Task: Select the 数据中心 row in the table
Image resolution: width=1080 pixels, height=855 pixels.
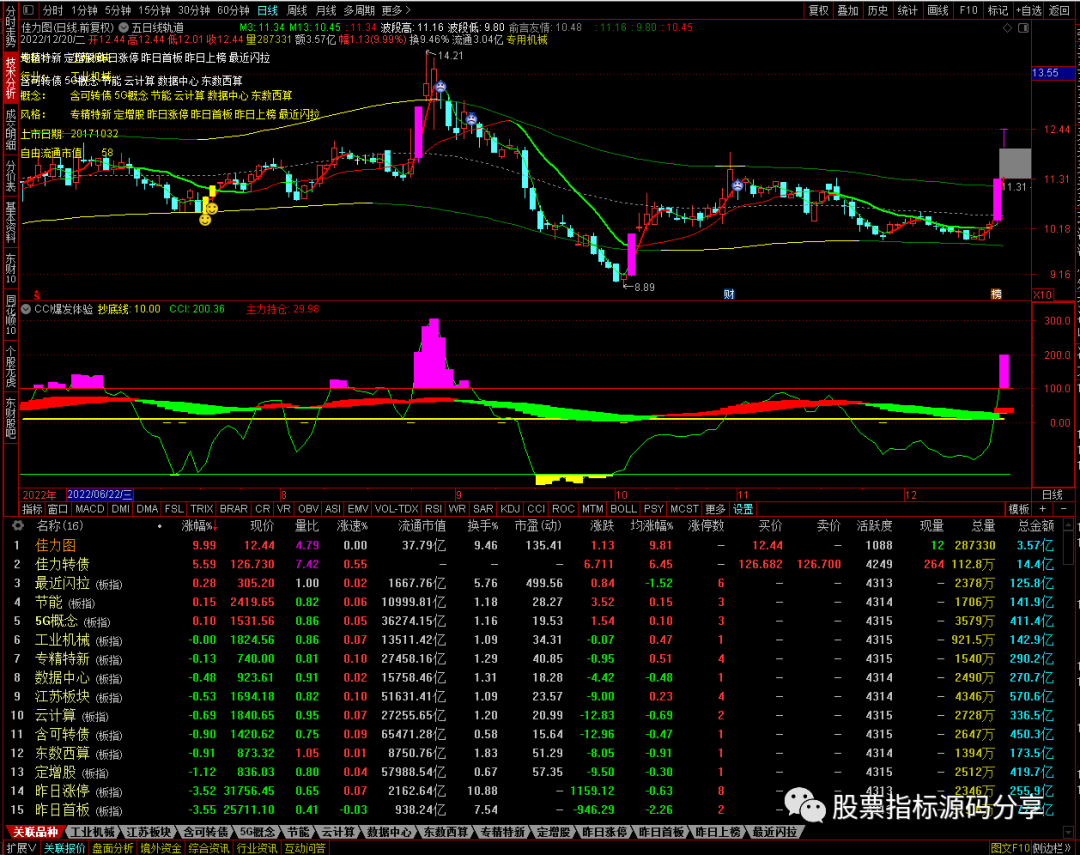Action: click(541, 677)
